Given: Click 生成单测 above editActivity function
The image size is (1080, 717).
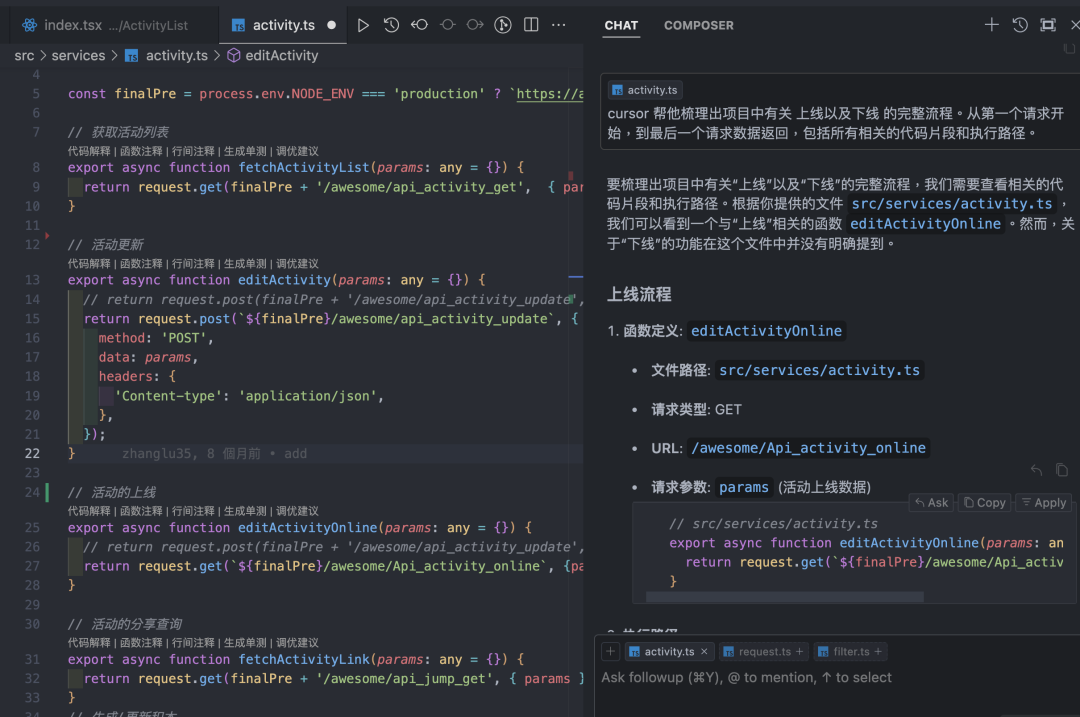Looking at the screenshot, I should [245, 264].
